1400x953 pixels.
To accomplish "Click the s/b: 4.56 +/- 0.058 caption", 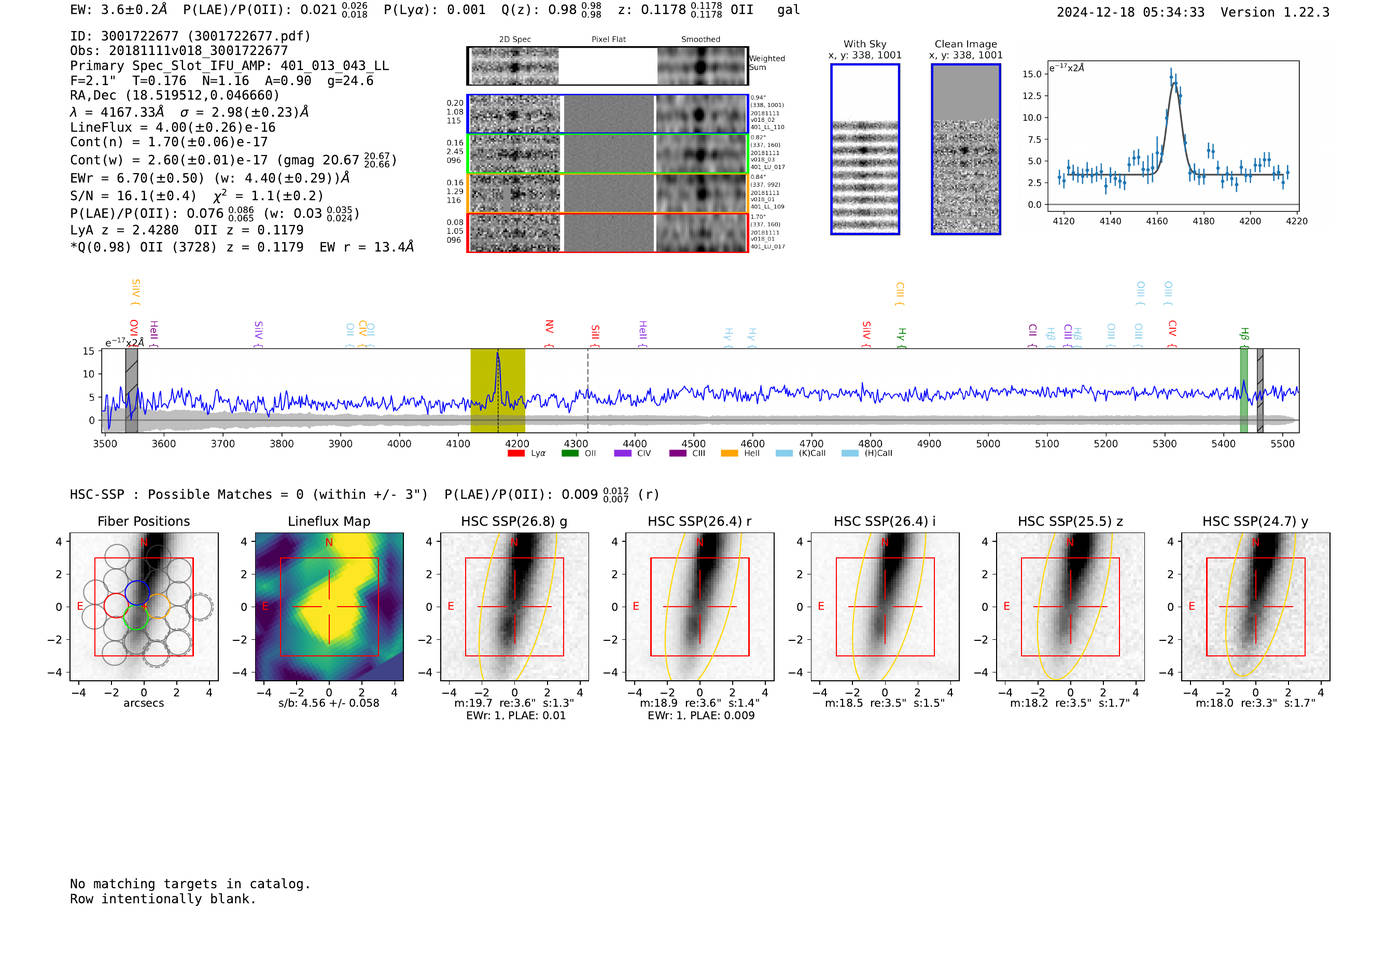I will [329, 703].
